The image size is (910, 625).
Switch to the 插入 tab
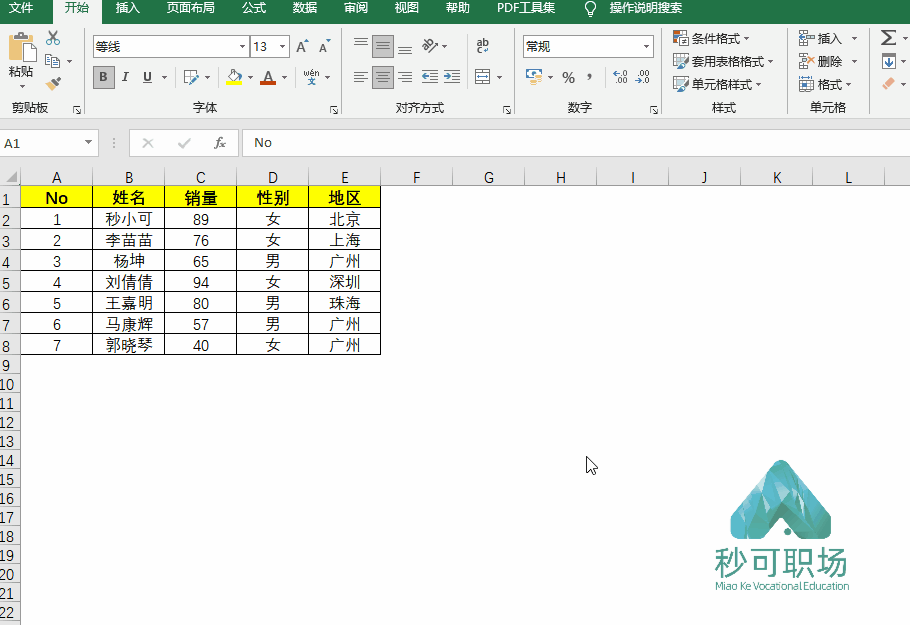pyautogui.click(x=128, y=8)
